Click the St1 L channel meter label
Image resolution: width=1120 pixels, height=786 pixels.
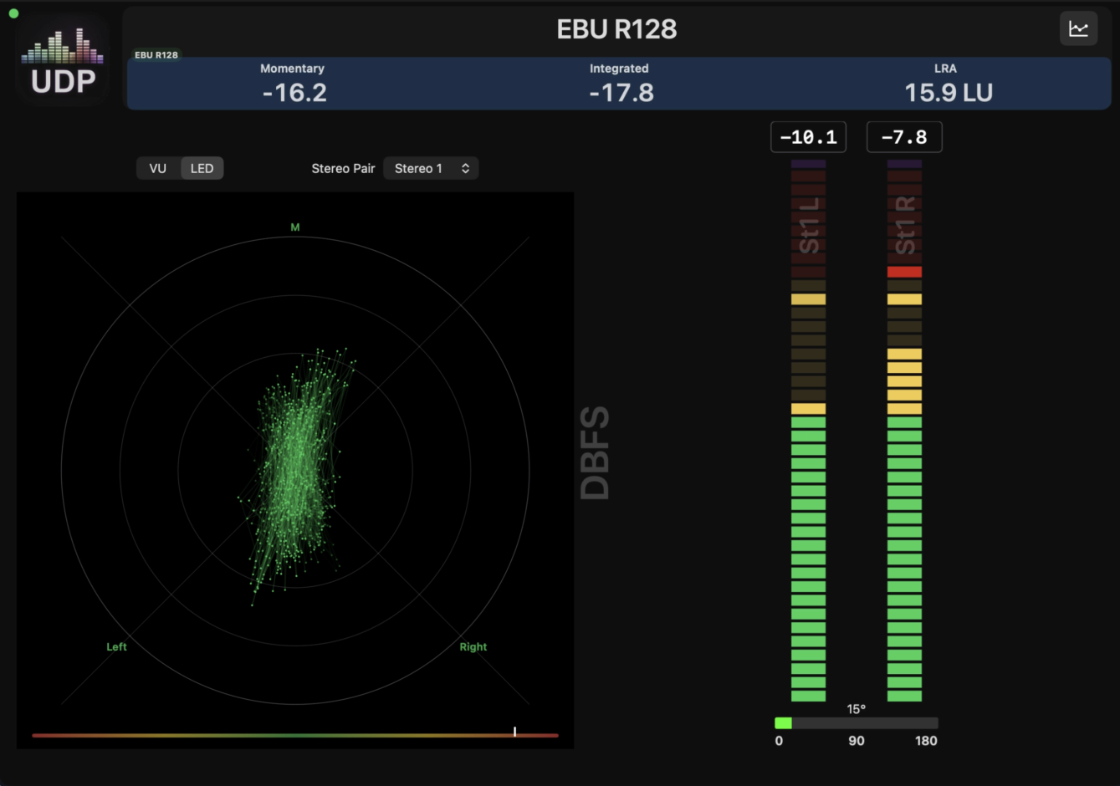pyautogui.click(x=809, y=226)
